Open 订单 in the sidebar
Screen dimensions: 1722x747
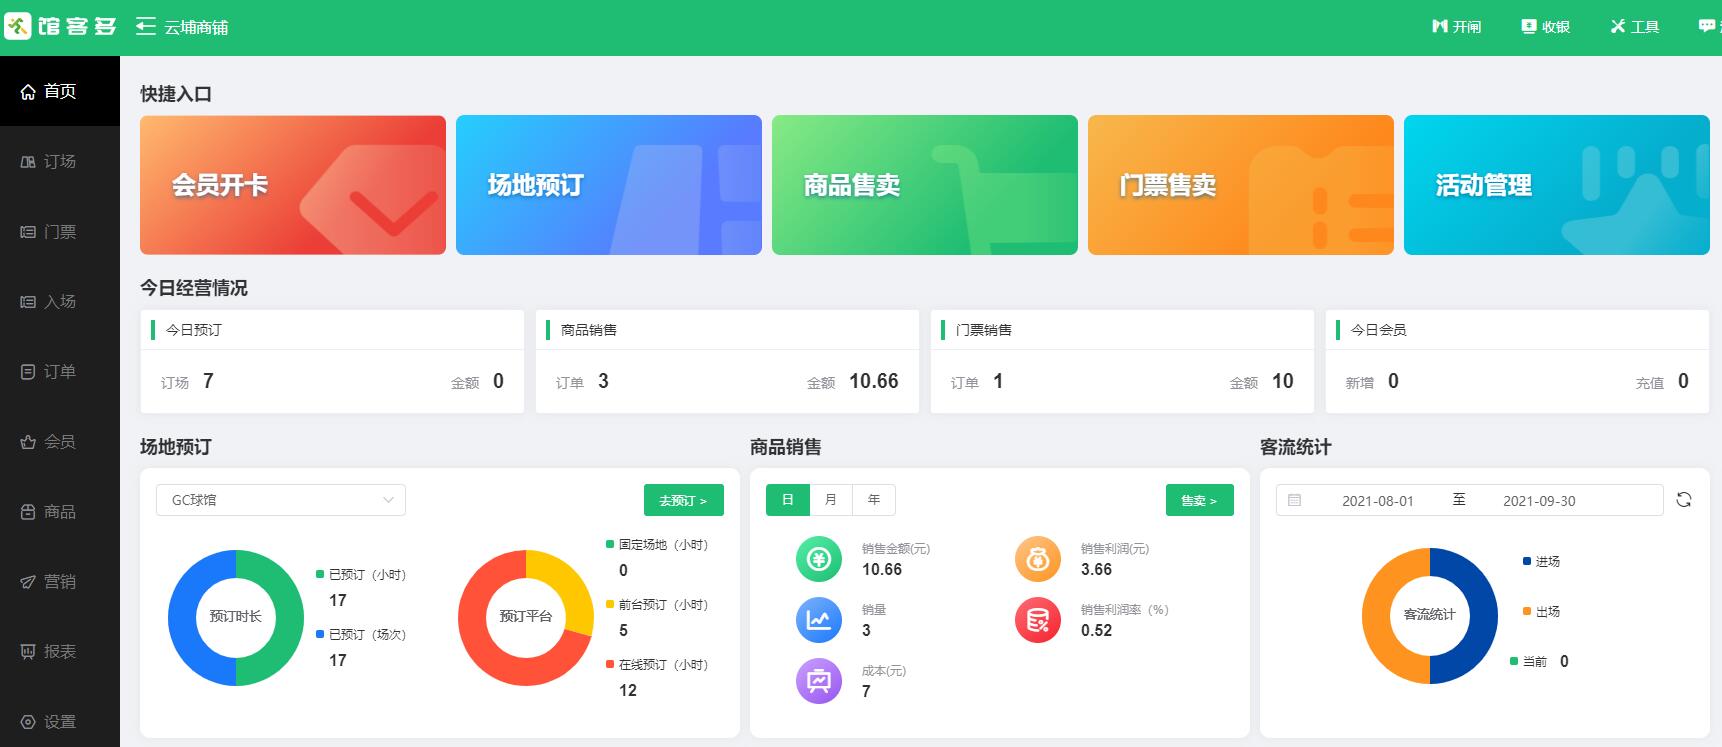60,371
